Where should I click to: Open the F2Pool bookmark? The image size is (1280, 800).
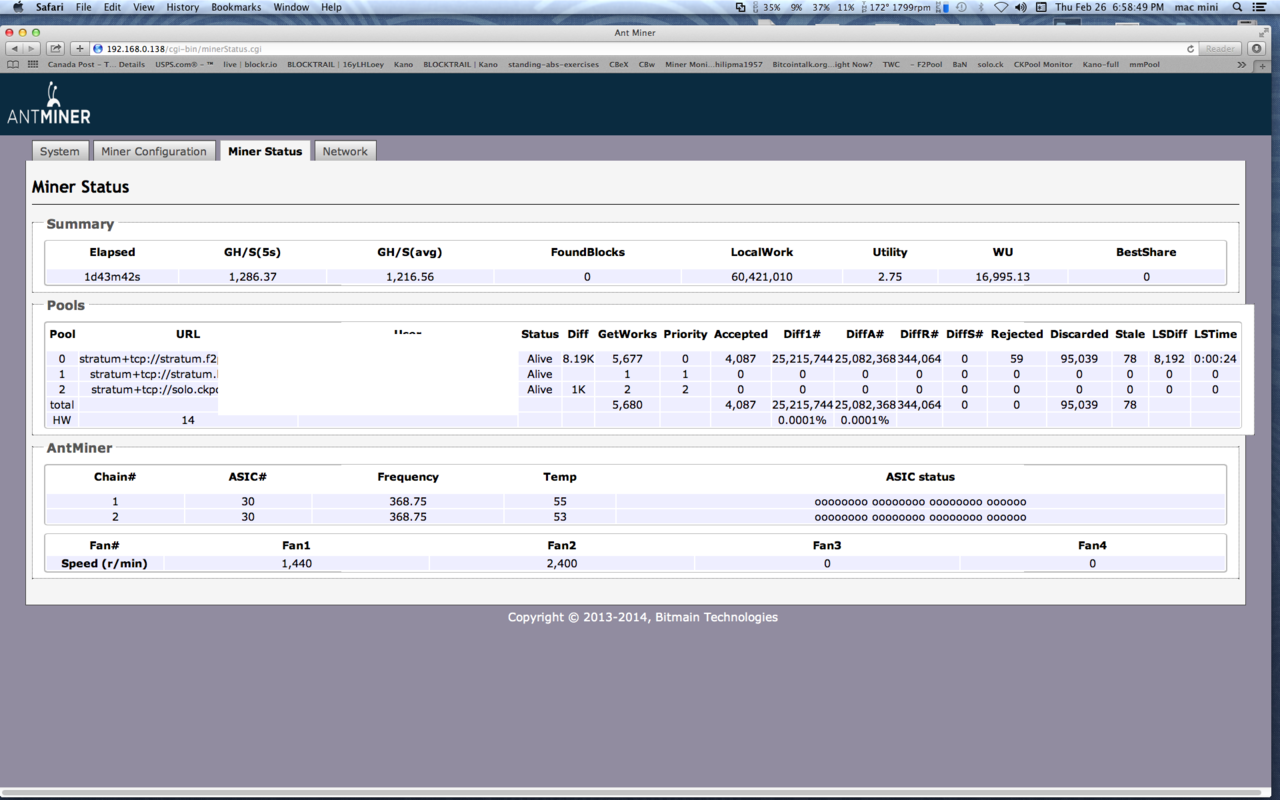click(x=926, y=64)
